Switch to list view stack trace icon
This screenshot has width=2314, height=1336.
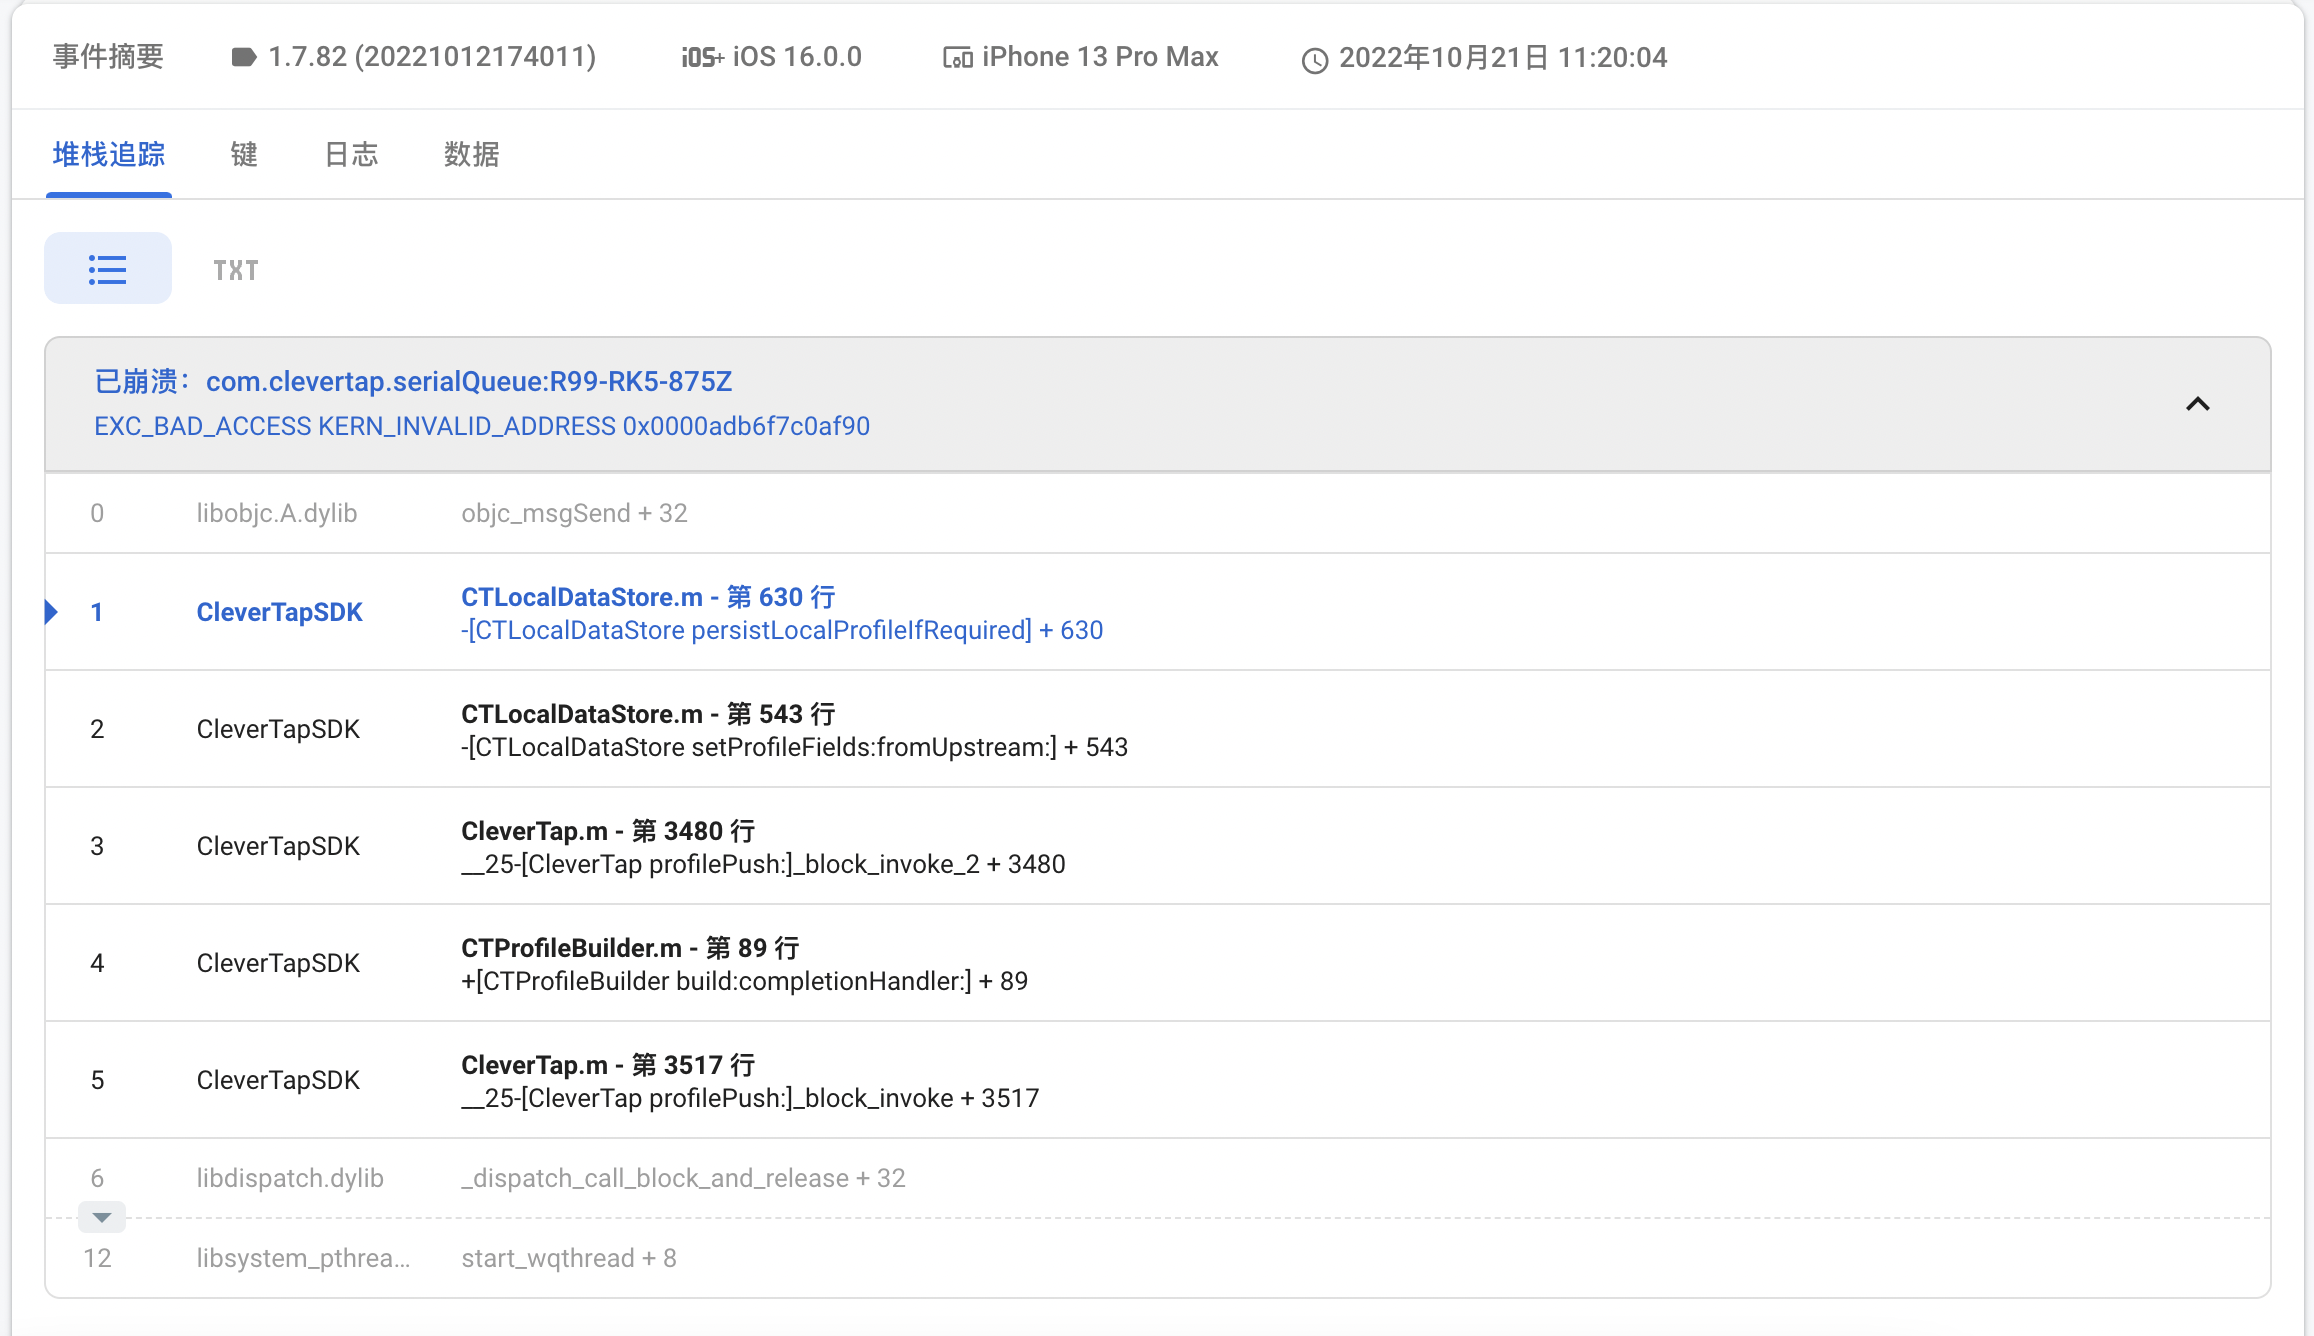107,269
